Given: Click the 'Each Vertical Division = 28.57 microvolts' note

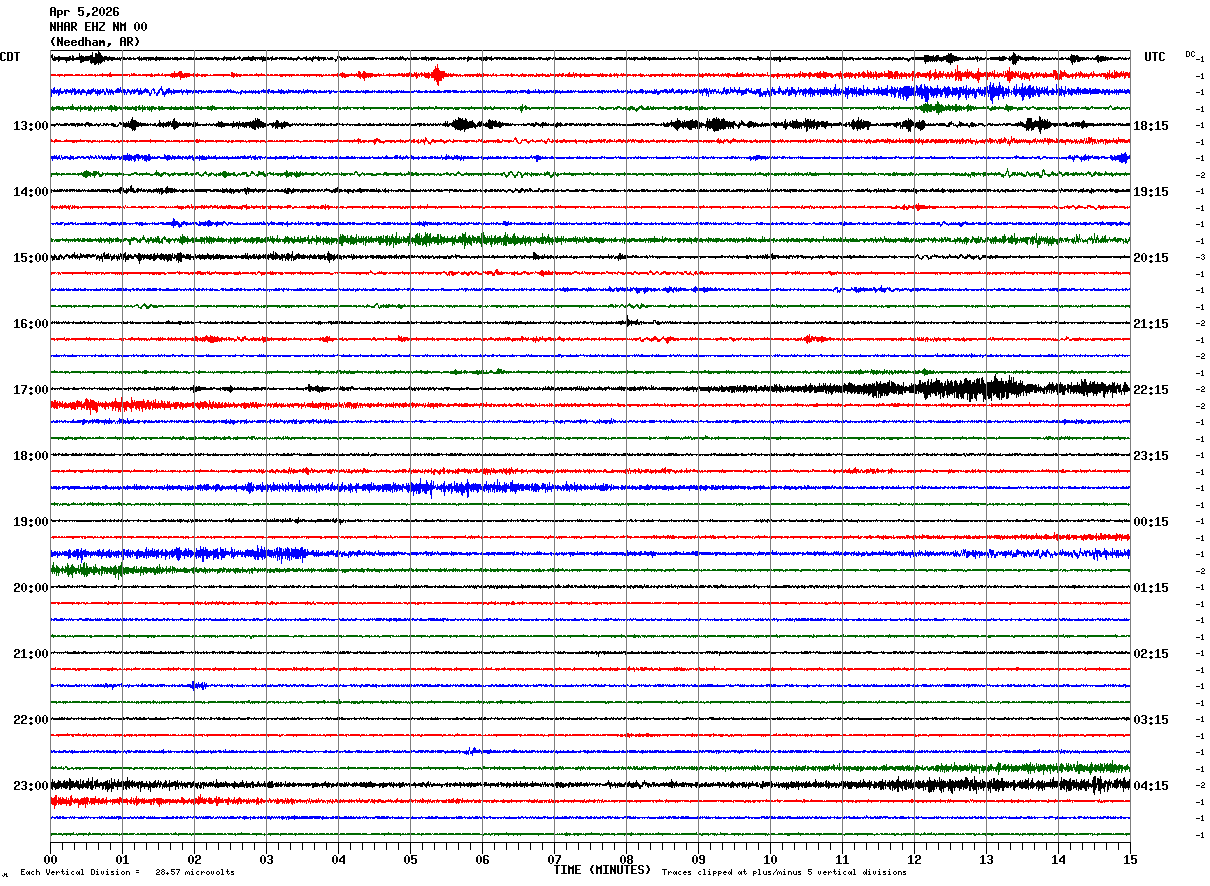Looking at the screenshot, I should [x=127, y=873].
